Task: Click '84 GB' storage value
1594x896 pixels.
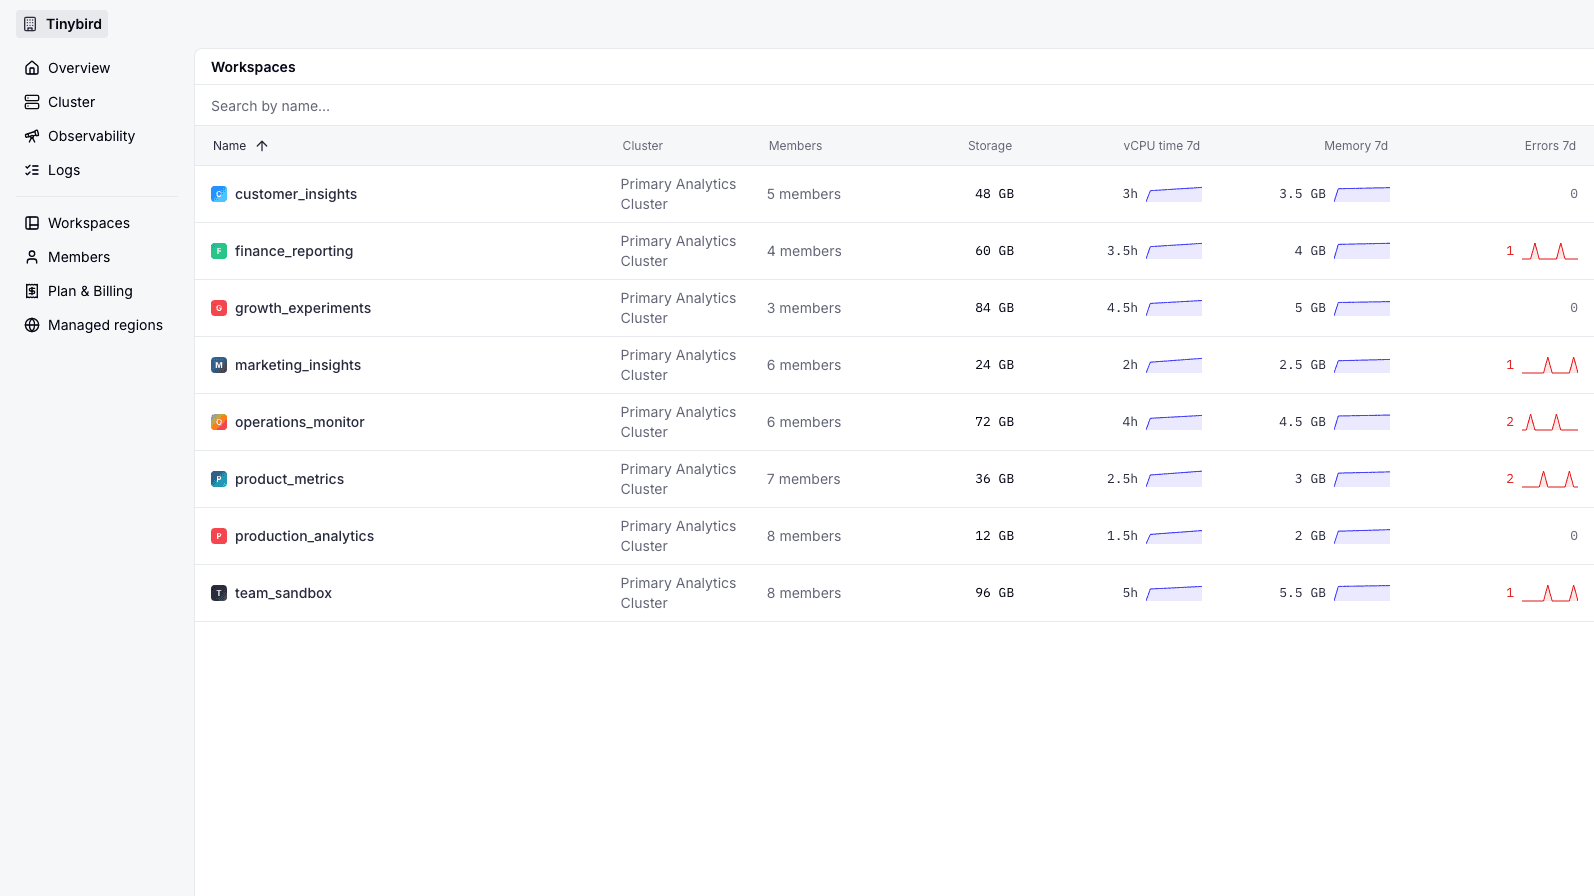Action: [994, 308]
